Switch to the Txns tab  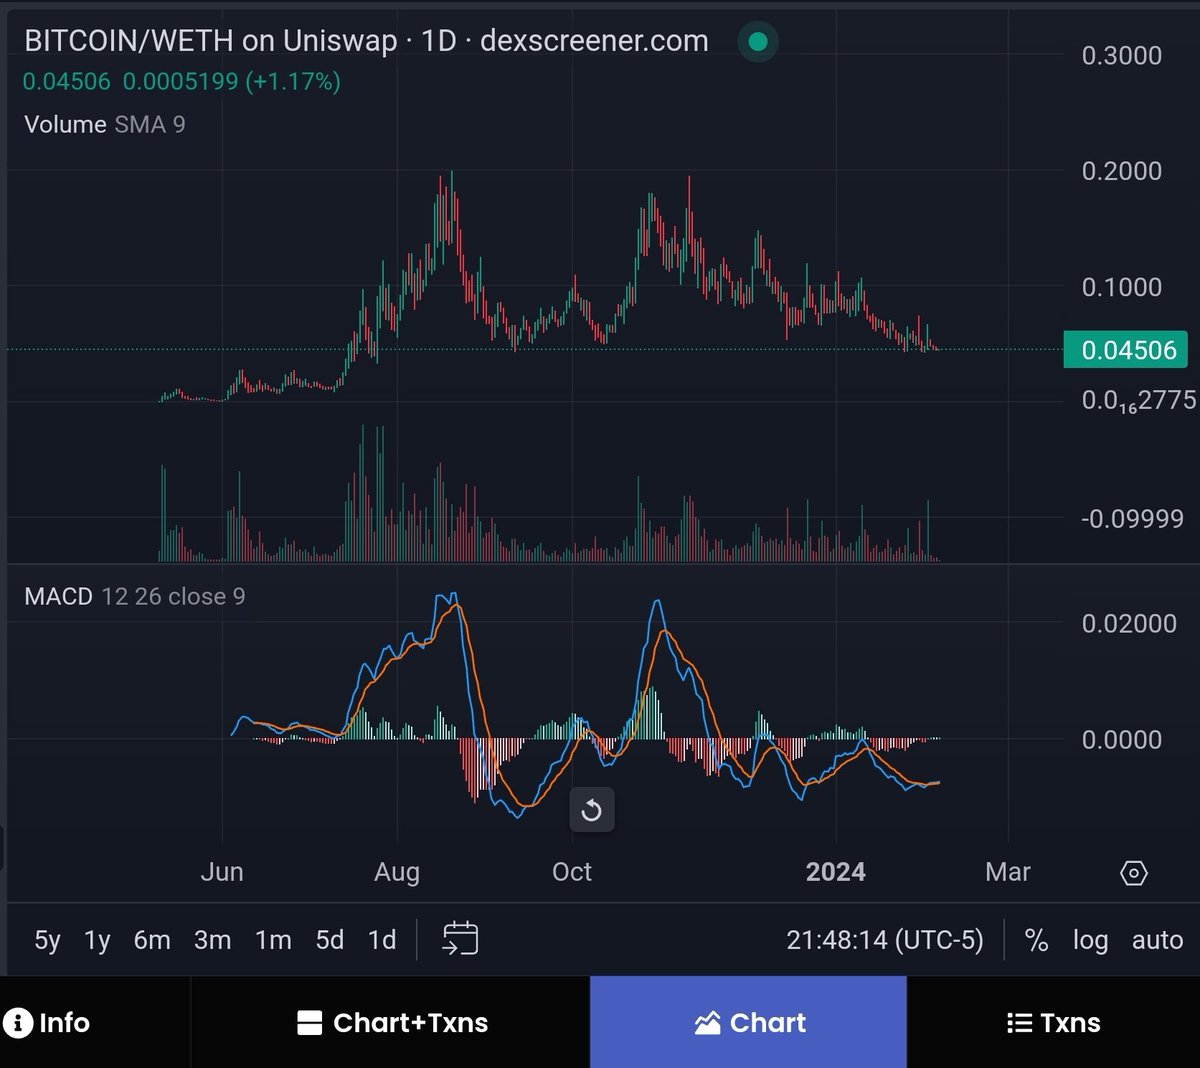1053,1022
